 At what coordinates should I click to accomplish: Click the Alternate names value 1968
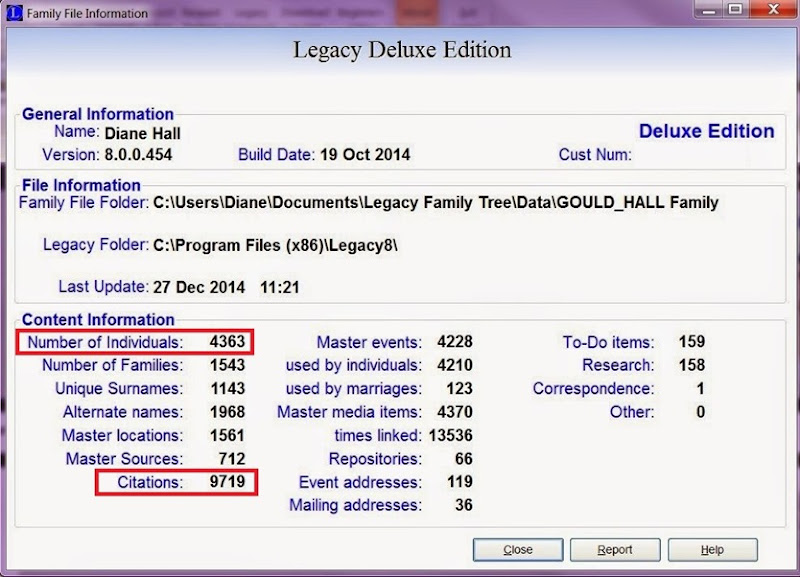(227, 412)
